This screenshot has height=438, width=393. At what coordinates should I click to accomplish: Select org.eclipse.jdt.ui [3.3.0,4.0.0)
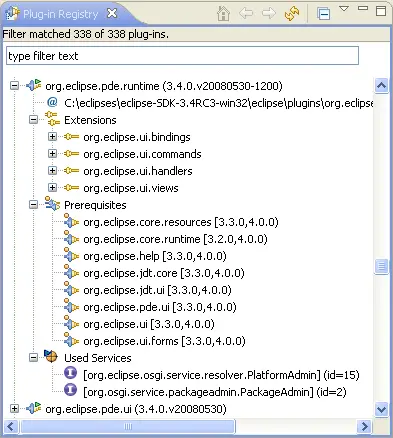click(157, 290)
